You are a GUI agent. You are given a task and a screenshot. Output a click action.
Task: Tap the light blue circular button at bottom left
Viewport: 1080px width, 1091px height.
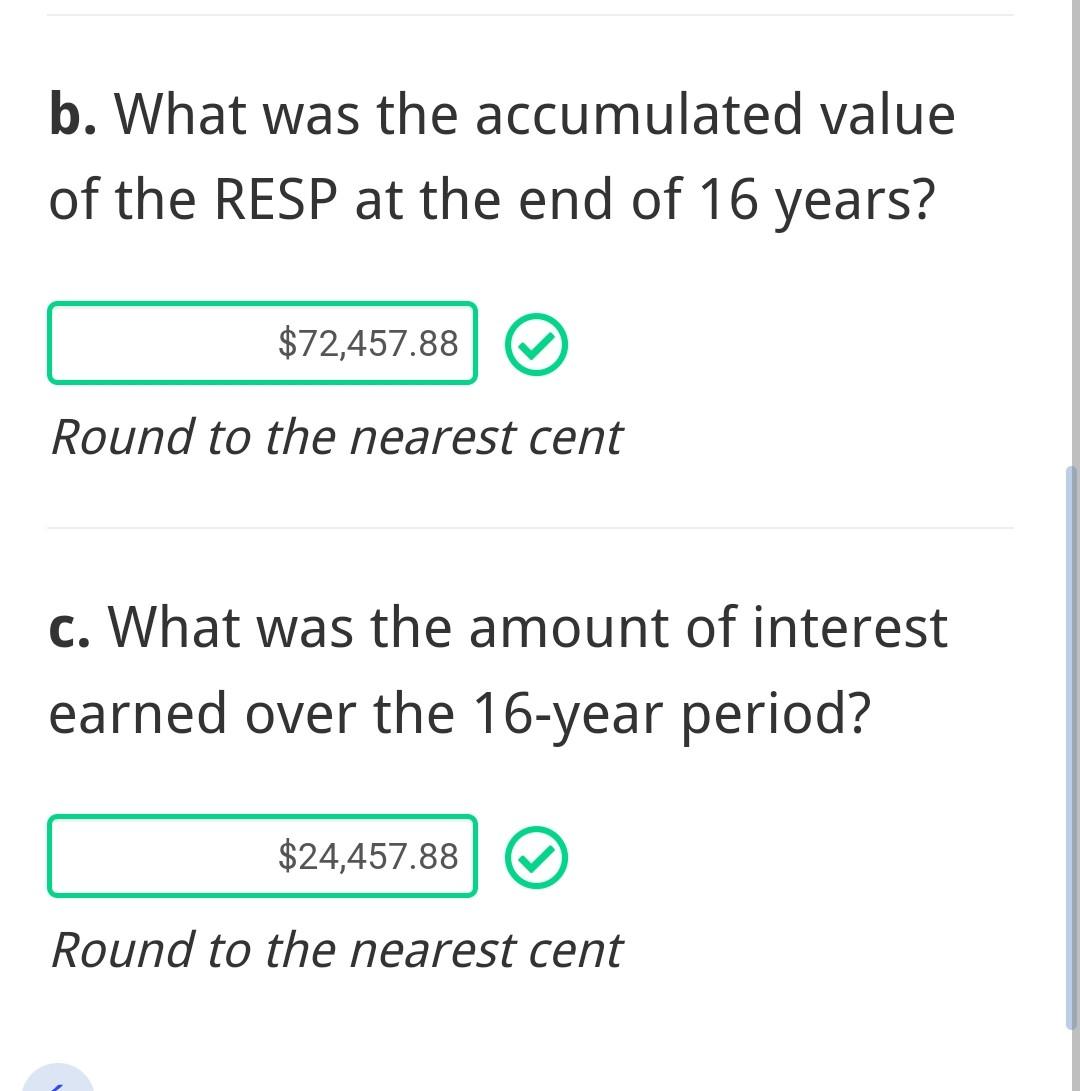coord(58,1080)
